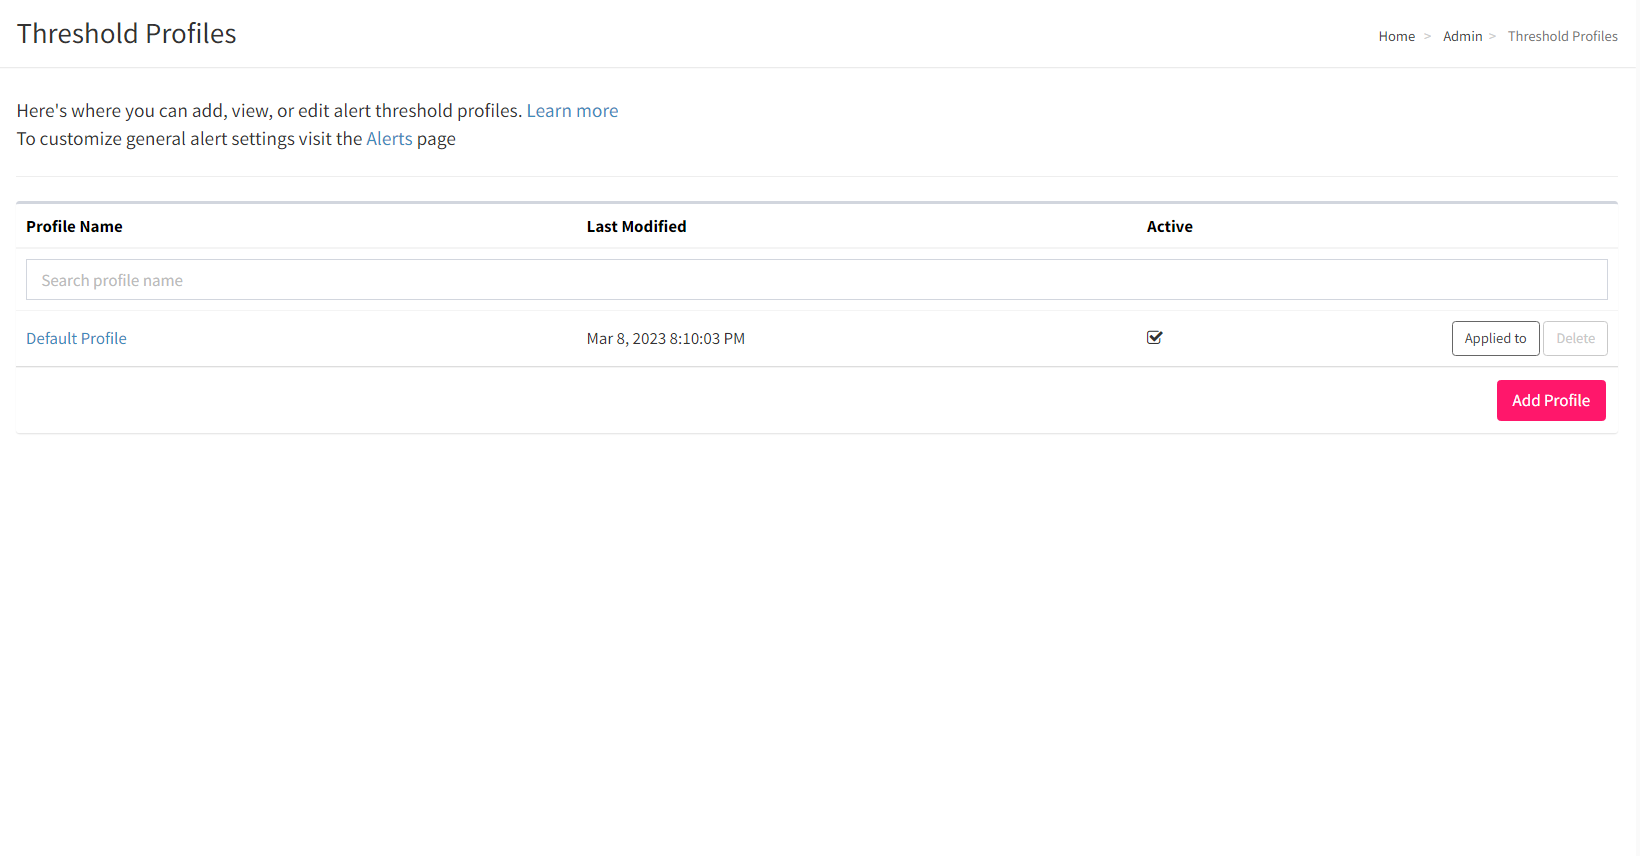
Task: Focus the Search profile name field
Action: tap(816, 280)
